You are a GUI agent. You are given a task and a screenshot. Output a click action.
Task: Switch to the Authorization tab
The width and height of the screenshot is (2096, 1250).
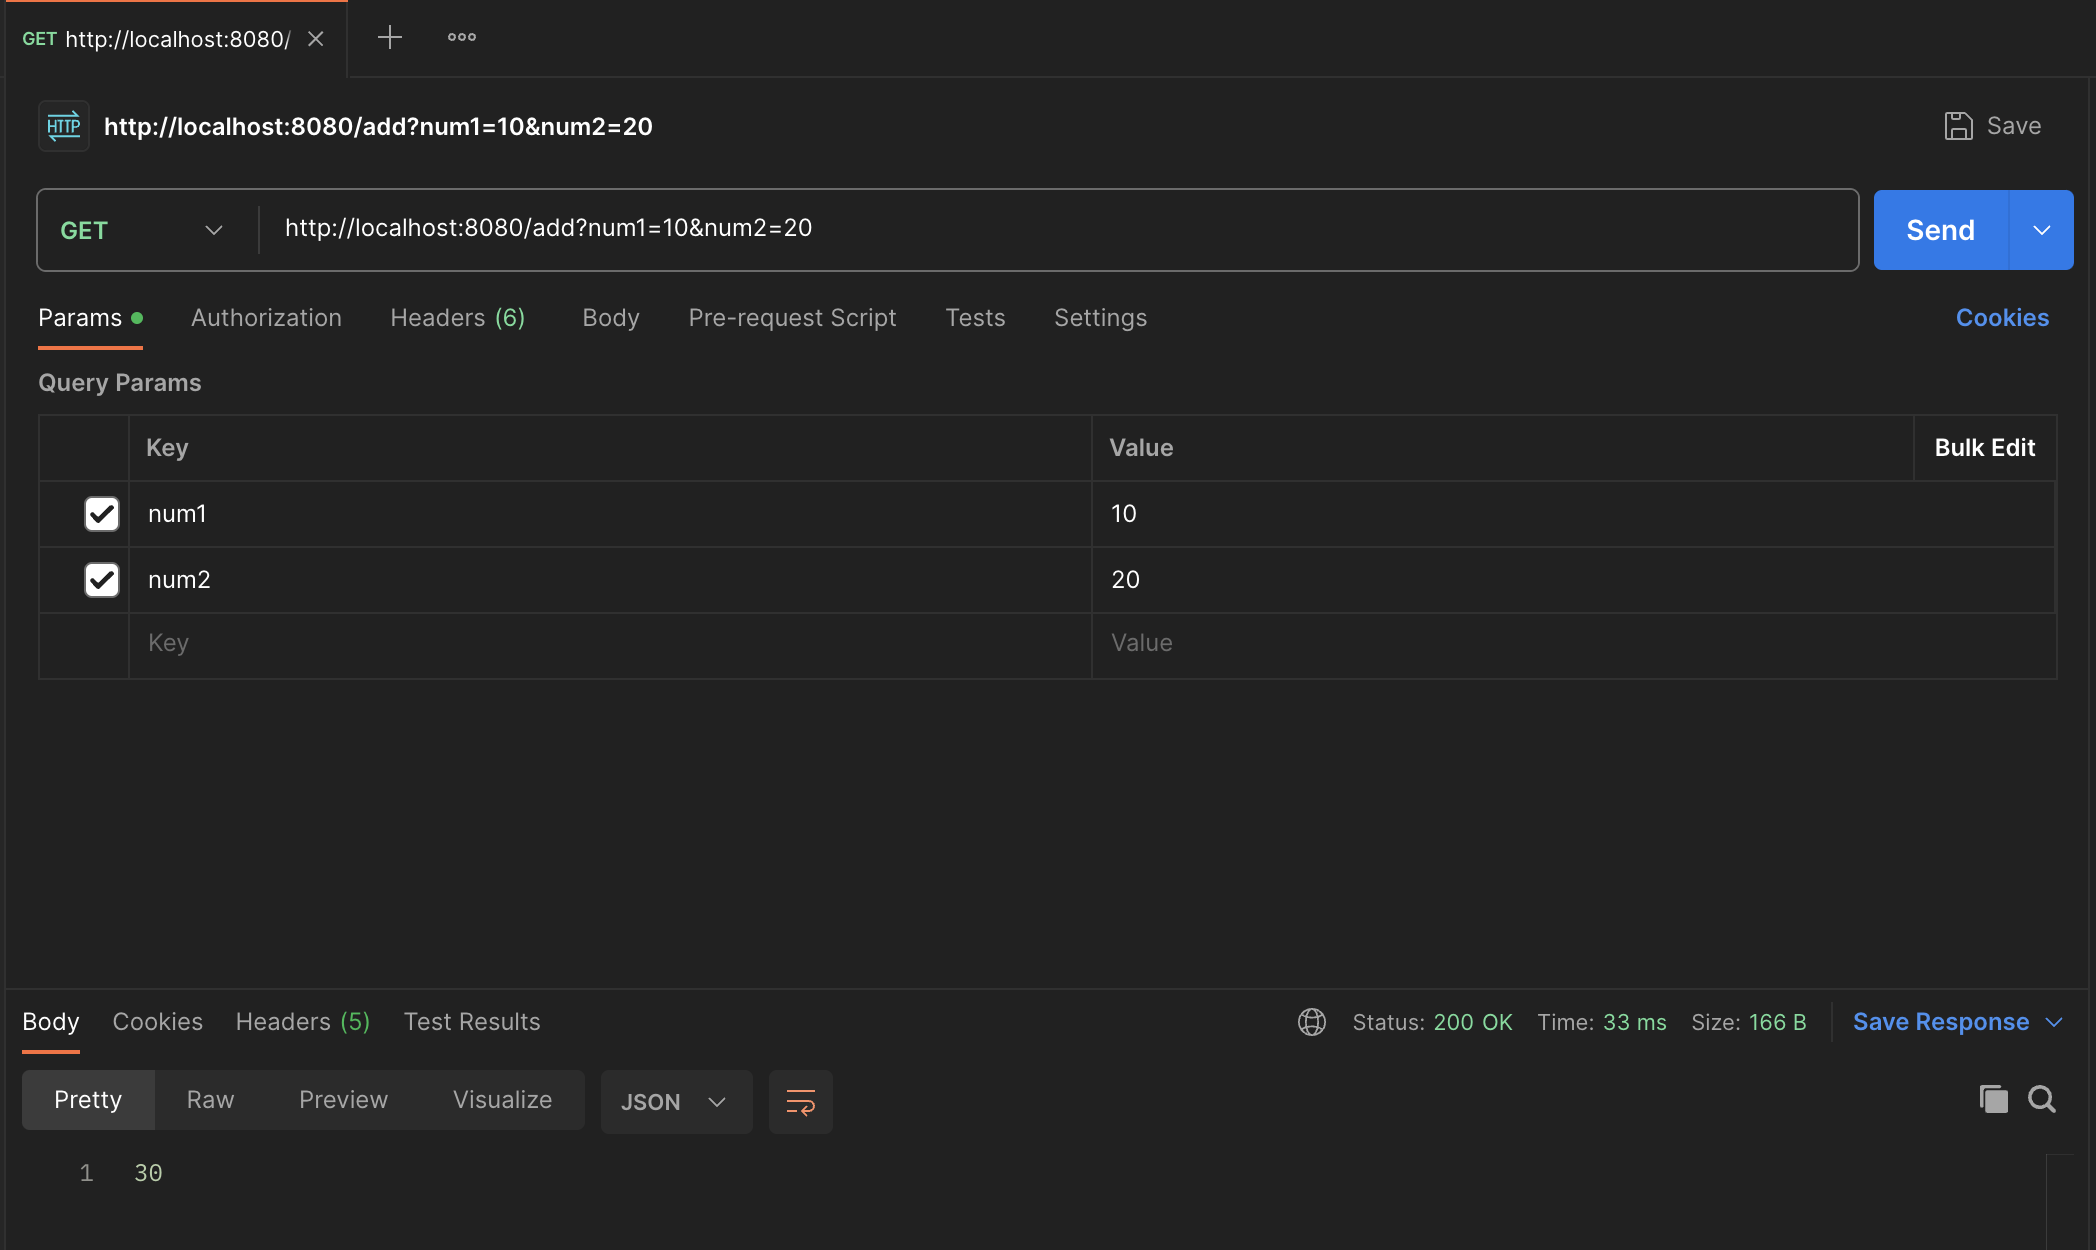(x=266, y=318)
